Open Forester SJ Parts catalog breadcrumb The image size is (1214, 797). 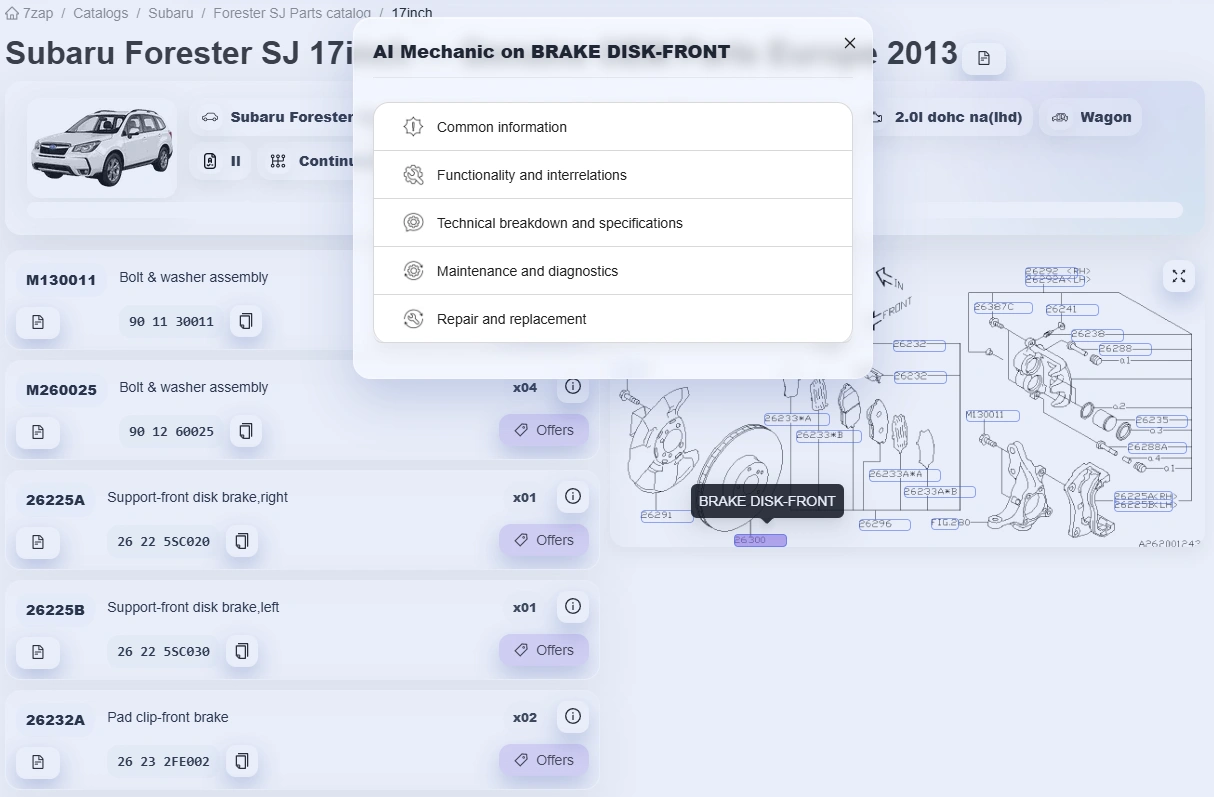292,13
